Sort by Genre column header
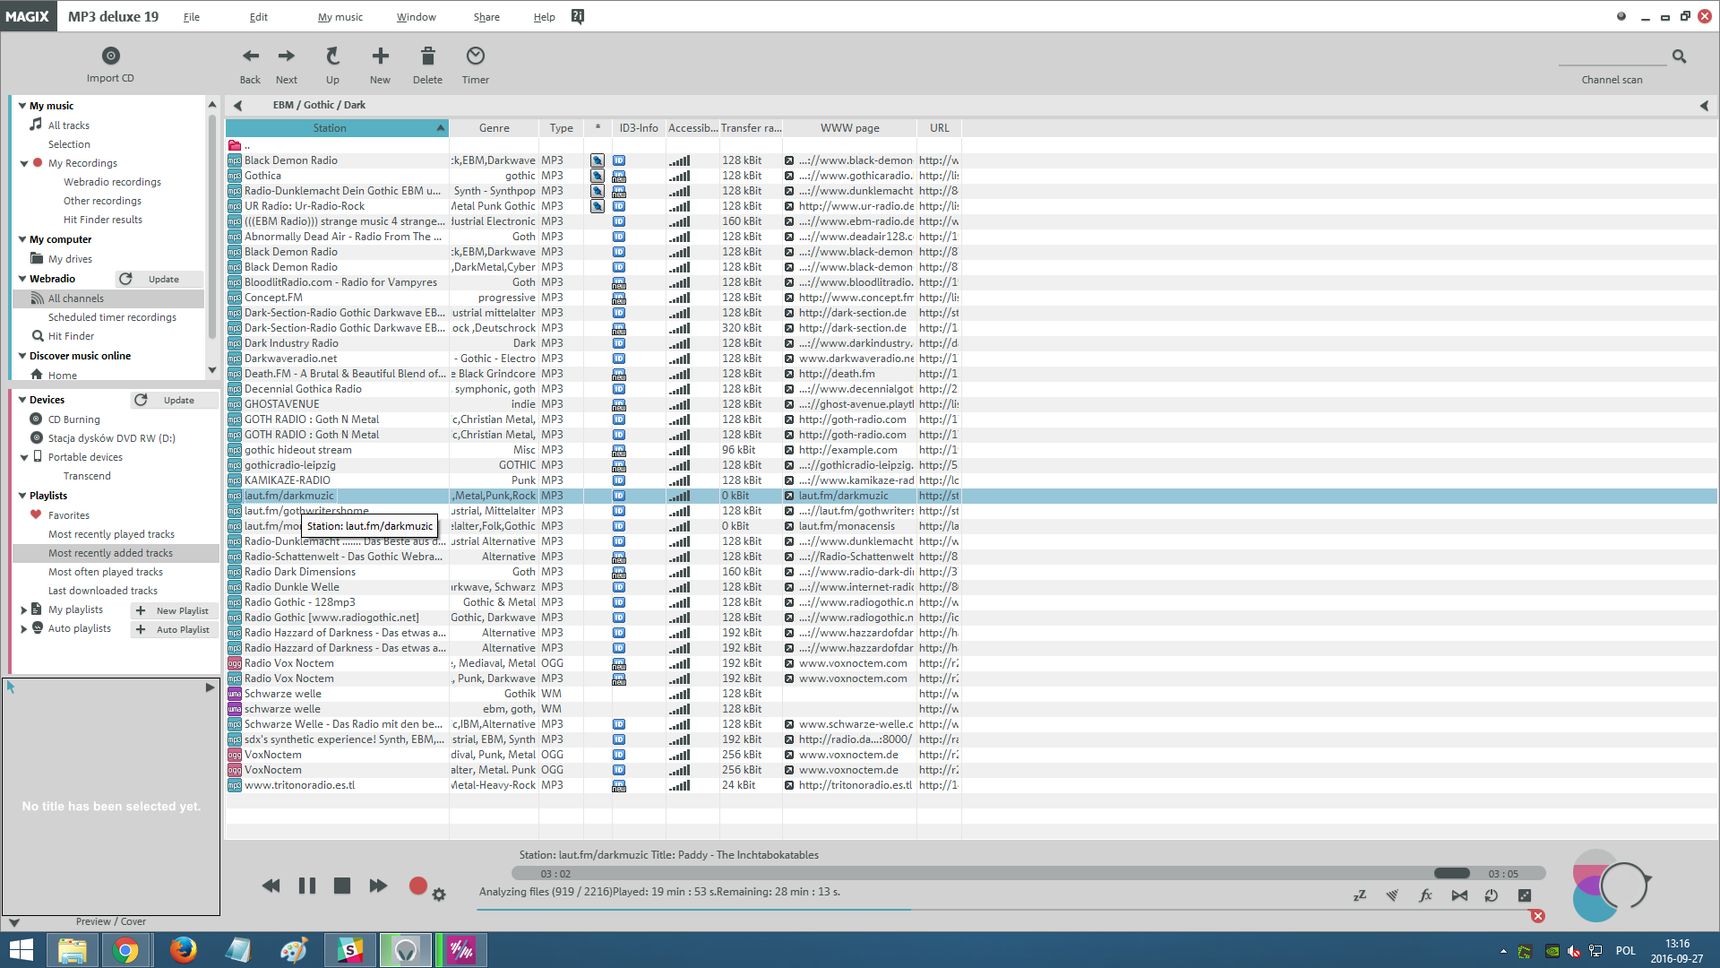Screen dimensions: 1720x968 pos(494,128)
